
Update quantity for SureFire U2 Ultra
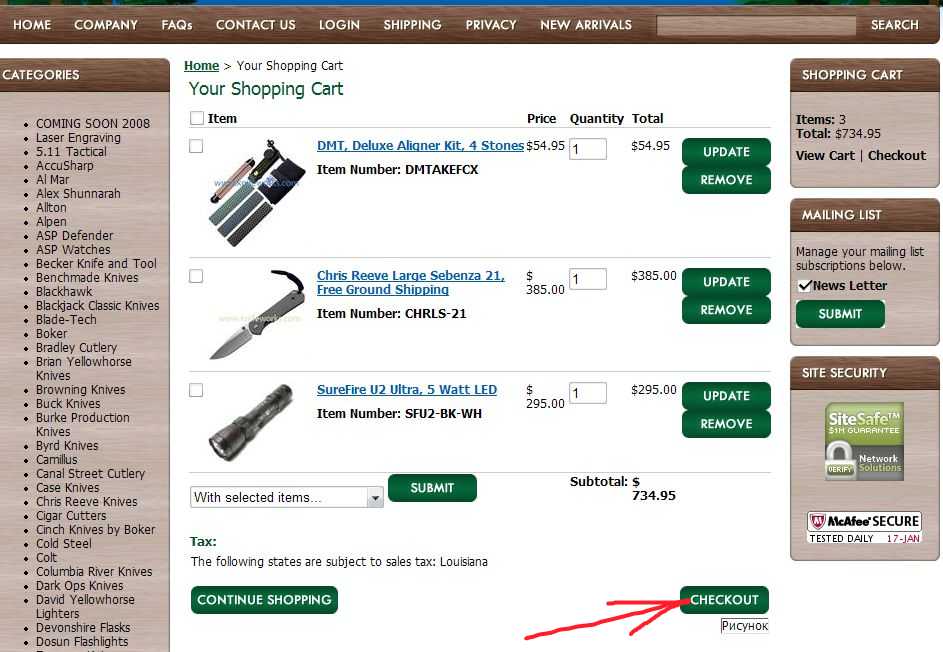pyautogui.click(x=726, y=396)
